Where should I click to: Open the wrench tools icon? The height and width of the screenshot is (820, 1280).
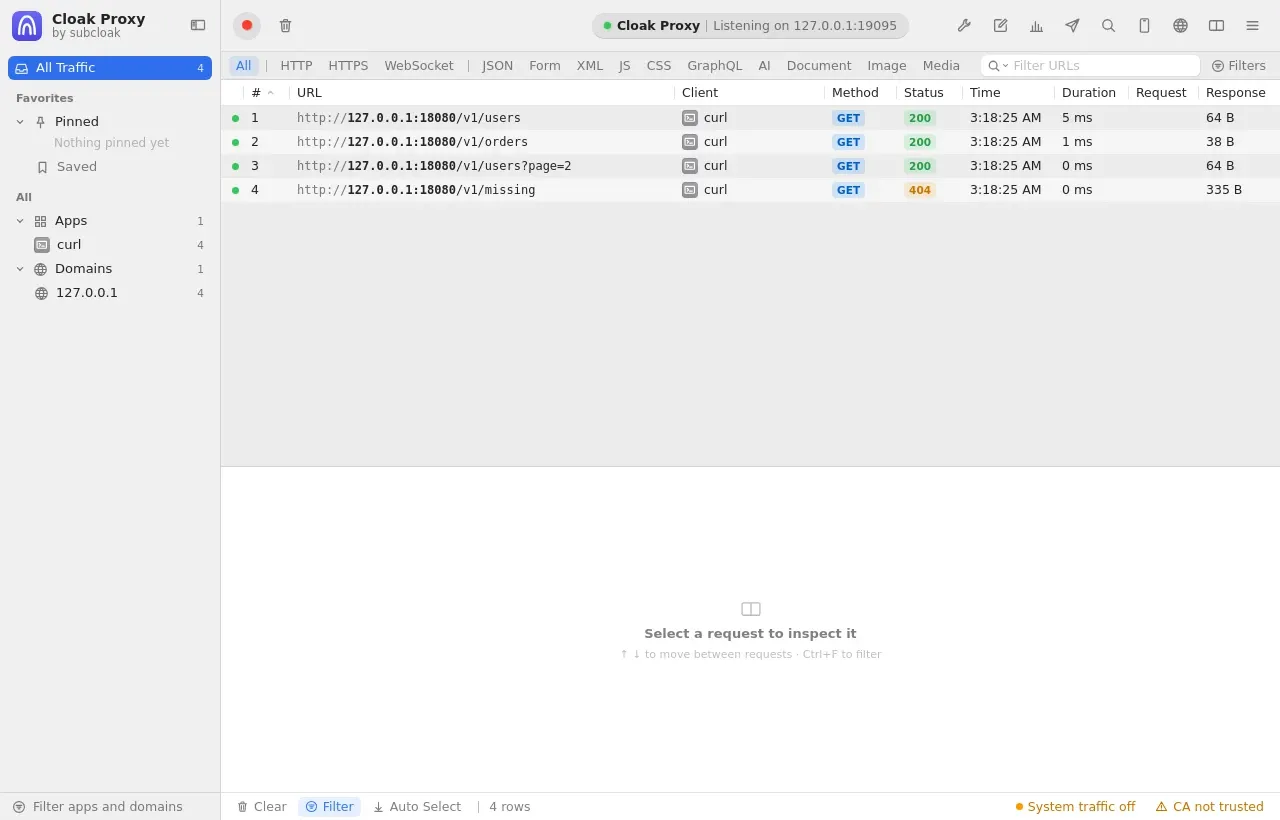click(964, 26)
